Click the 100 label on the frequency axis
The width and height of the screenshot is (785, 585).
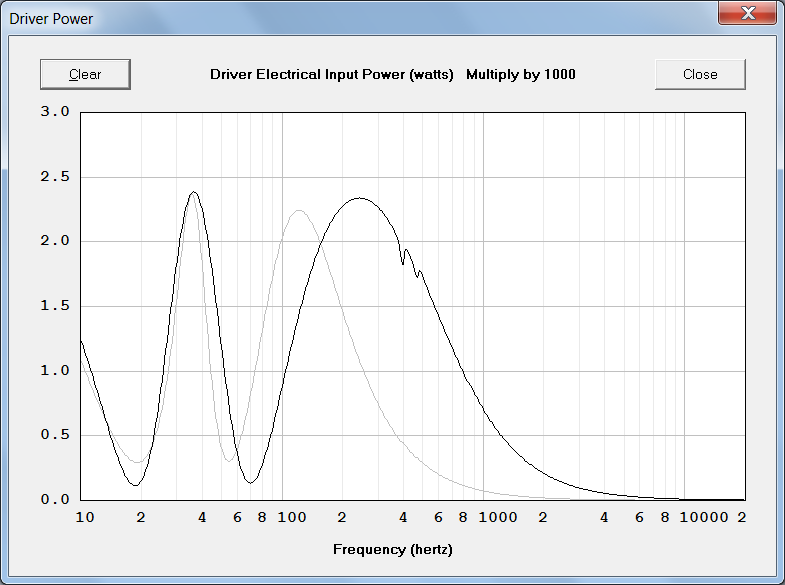click(292, 517)
